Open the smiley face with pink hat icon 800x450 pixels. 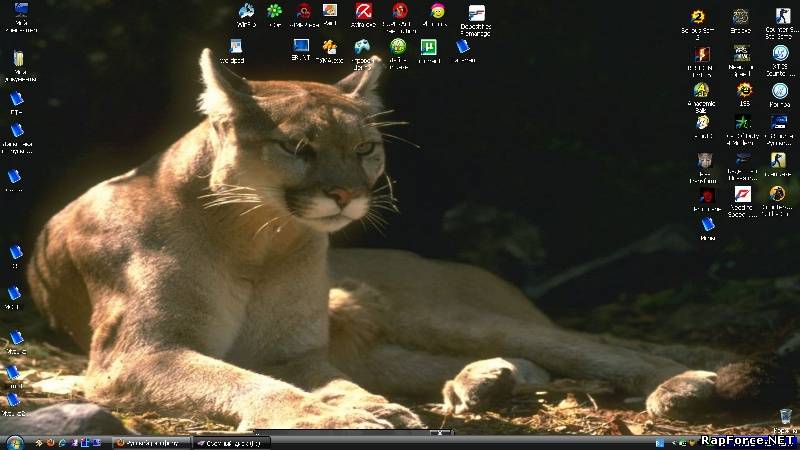pyautogui.click(x=437, y=10)
